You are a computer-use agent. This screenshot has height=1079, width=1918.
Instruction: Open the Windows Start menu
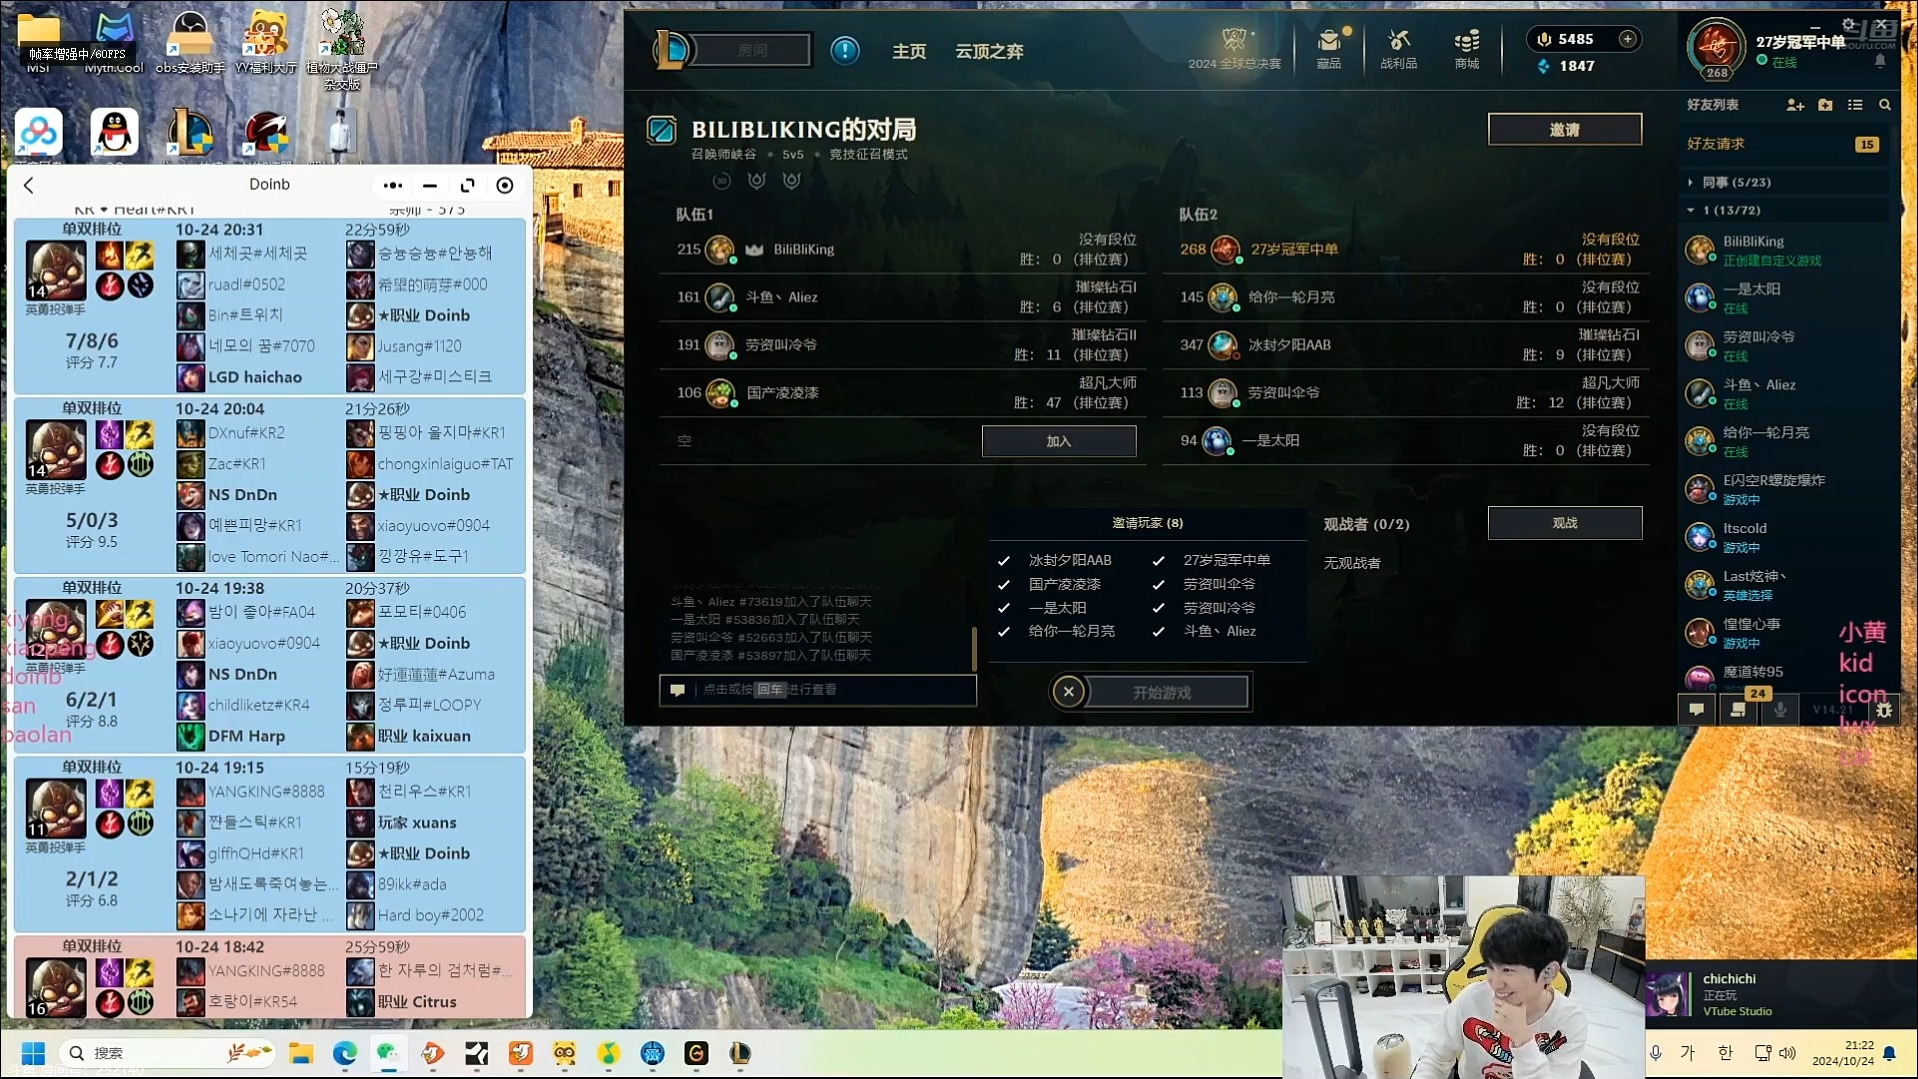coord(33,1053)
